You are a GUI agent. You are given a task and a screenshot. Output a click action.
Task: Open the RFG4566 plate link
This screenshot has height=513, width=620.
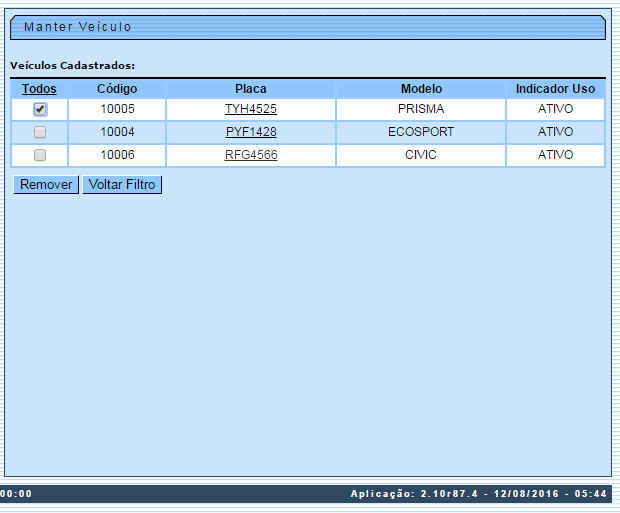250,155
